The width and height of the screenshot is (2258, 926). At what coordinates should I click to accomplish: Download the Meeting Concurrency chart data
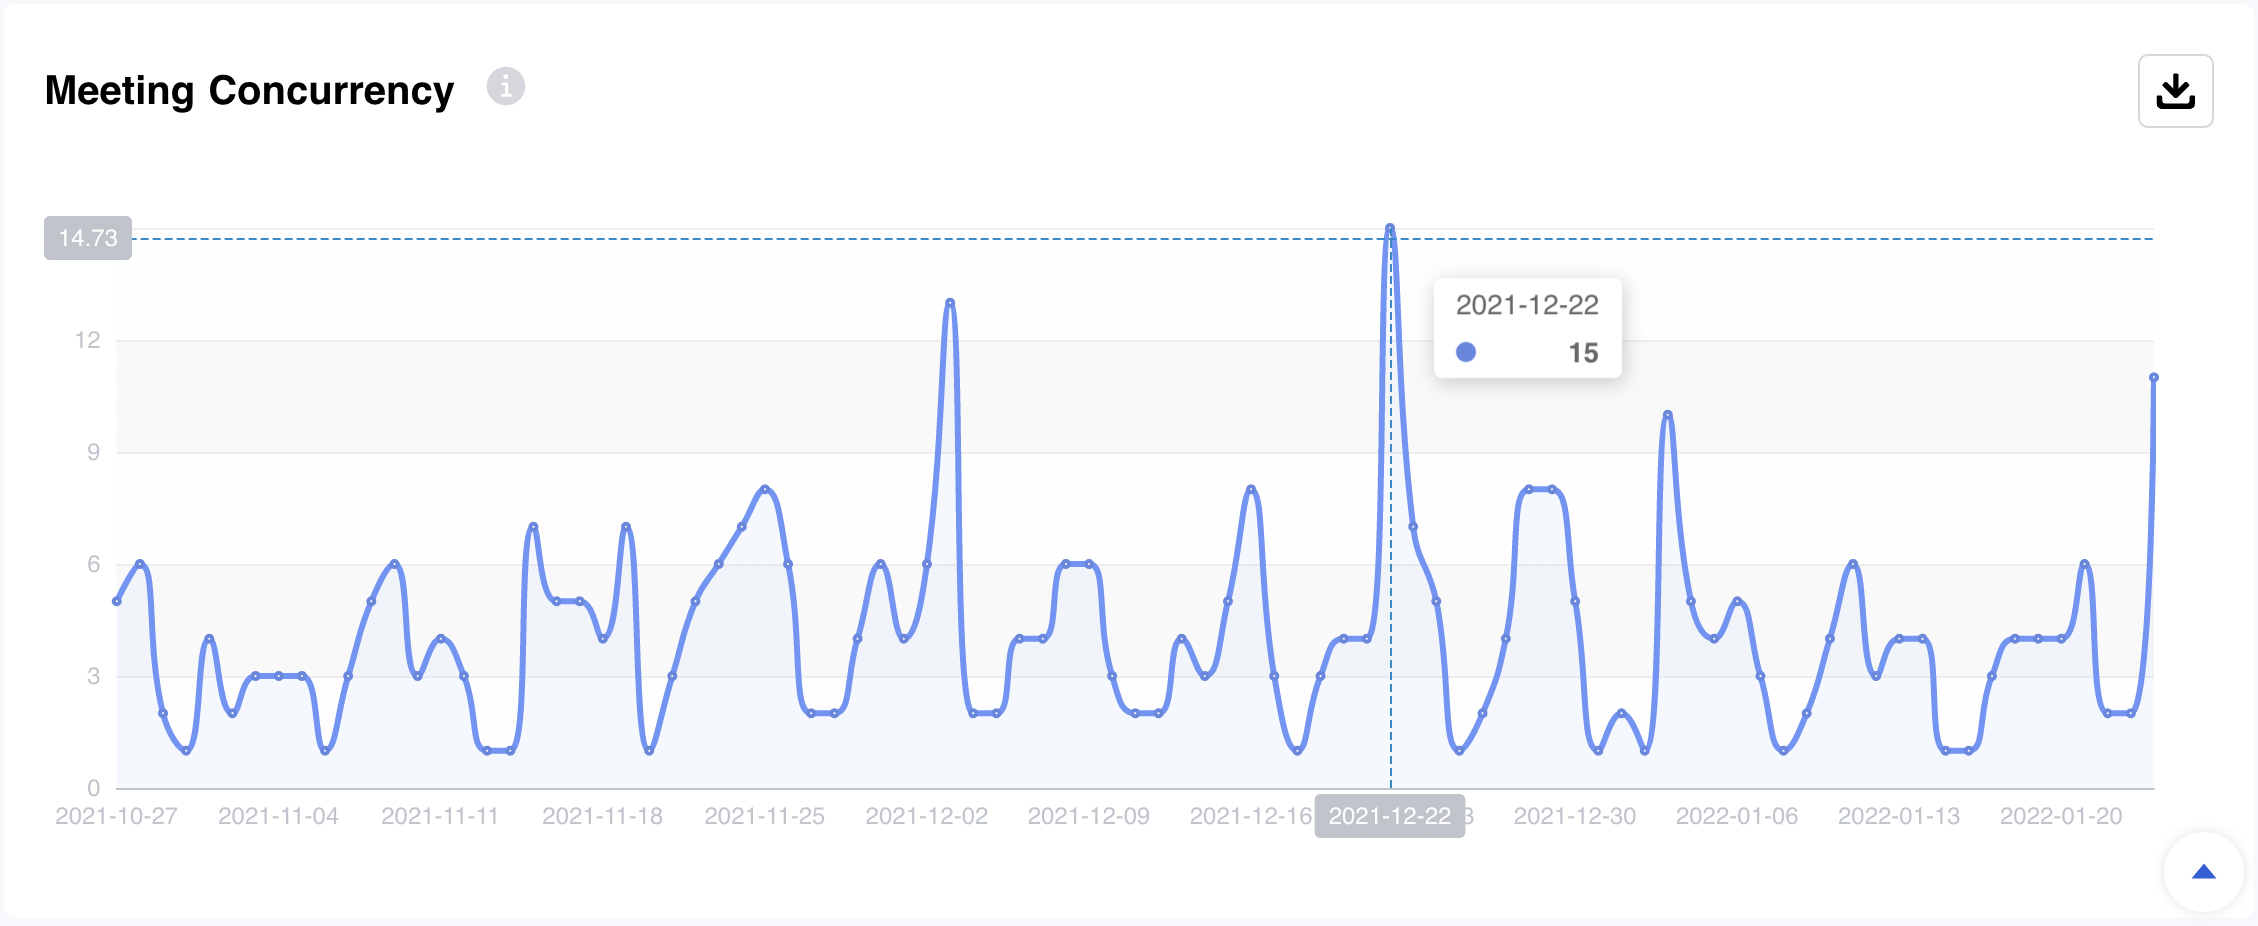pos(2175,91)
